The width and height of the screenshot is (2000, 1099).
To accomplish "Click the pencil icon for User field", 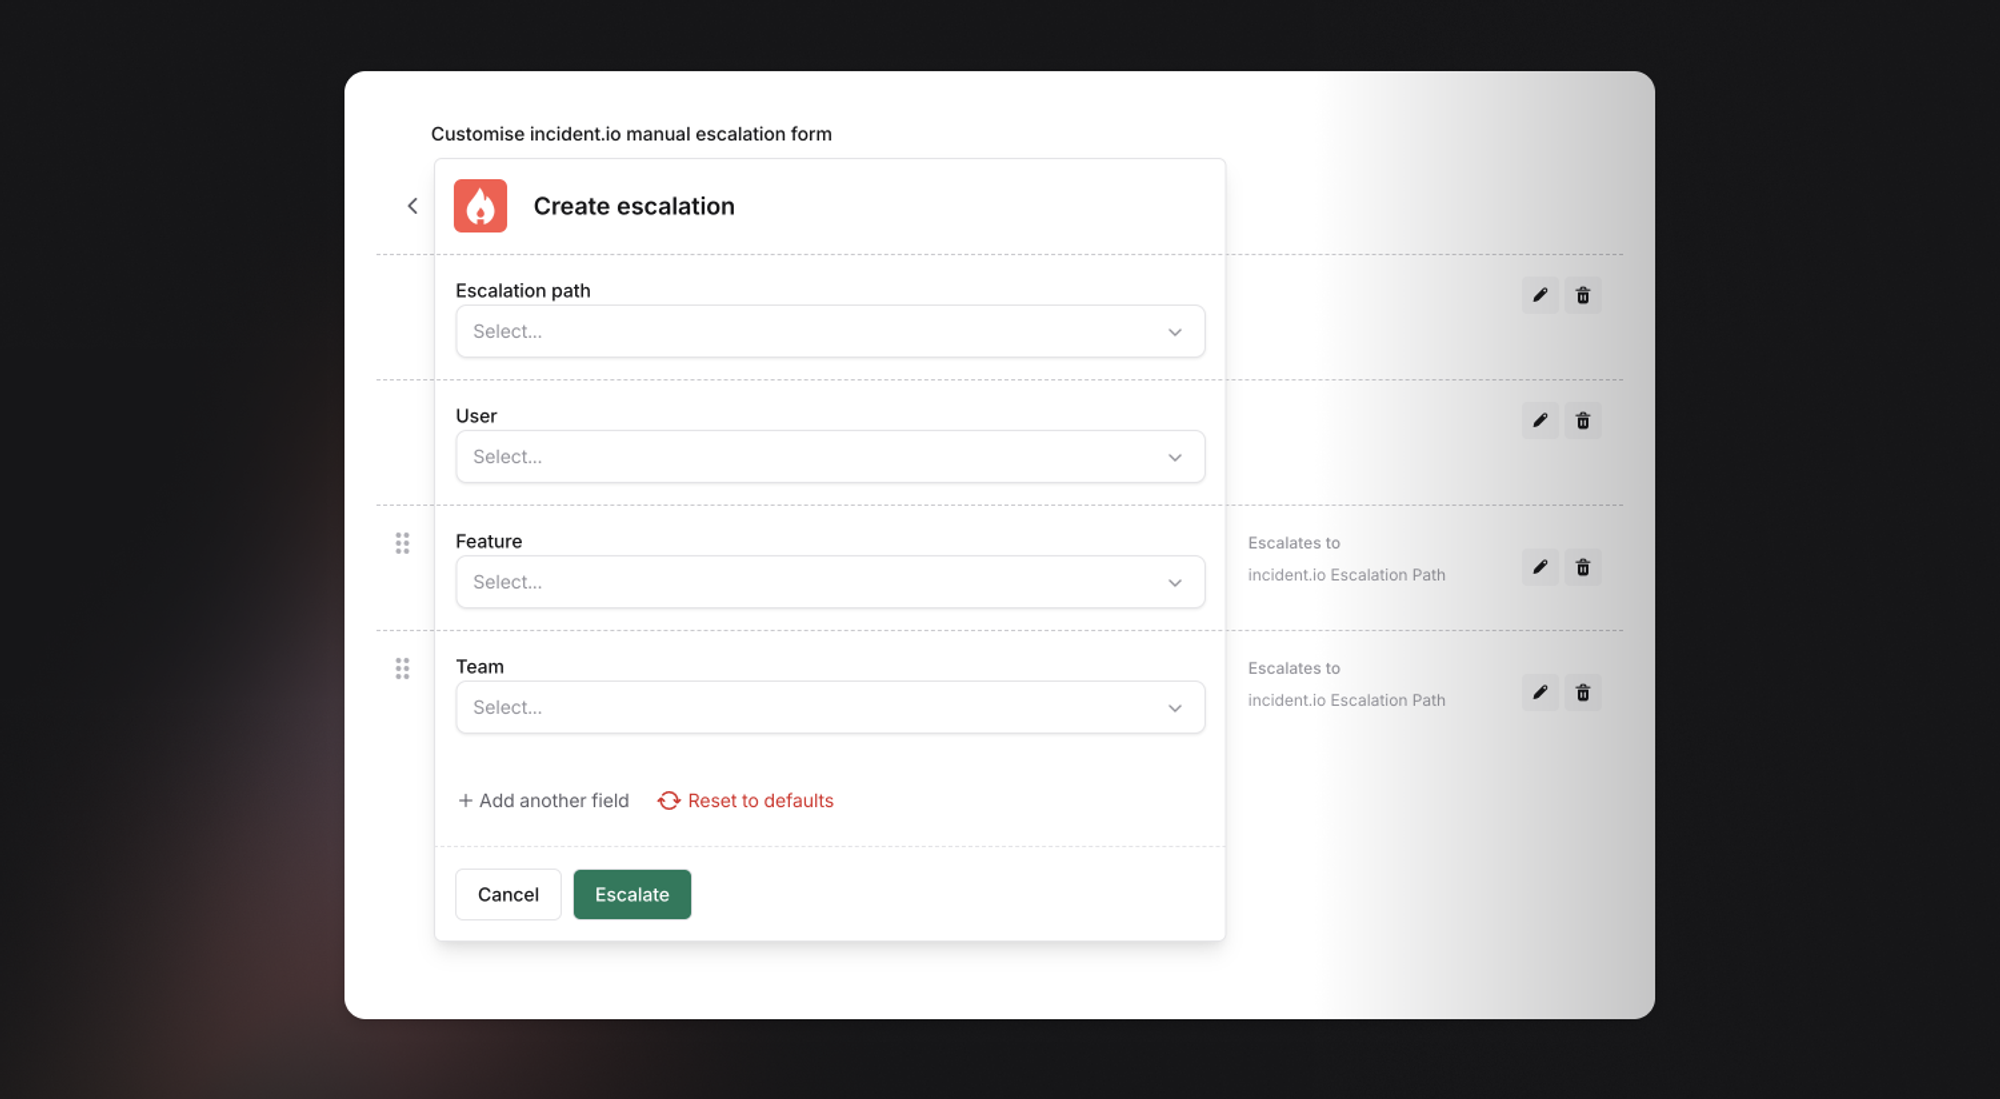I will [x=1540, y=421].
